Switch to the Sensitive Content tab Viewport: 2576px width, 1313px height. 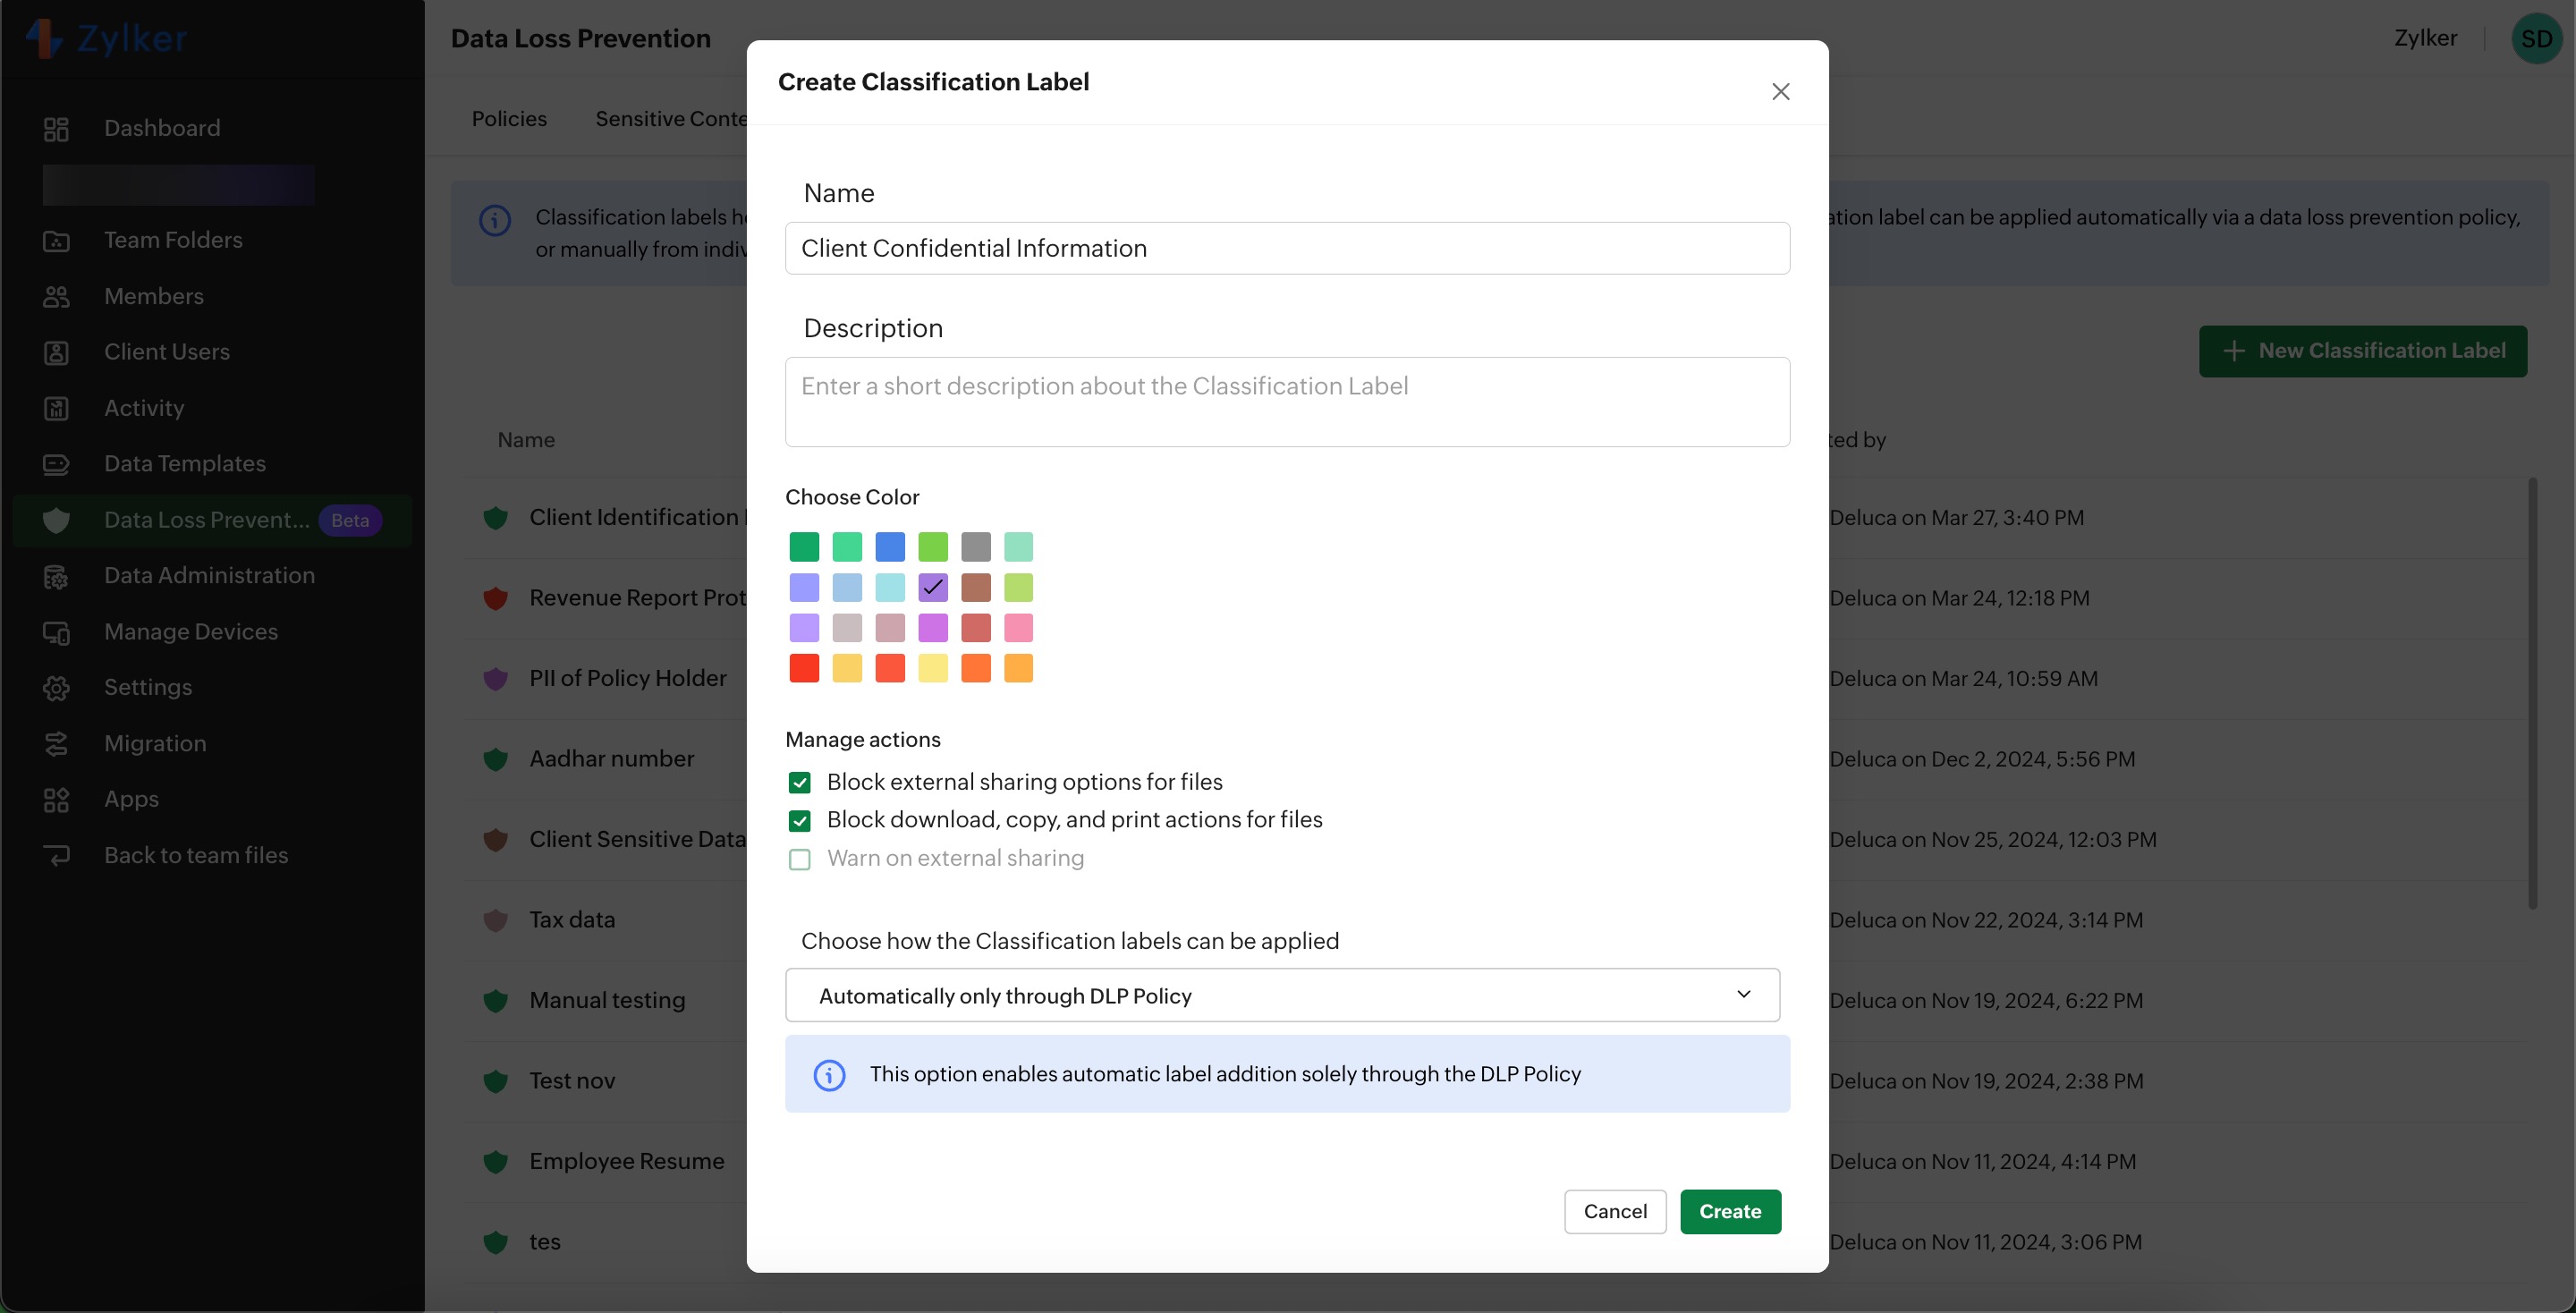671,119
